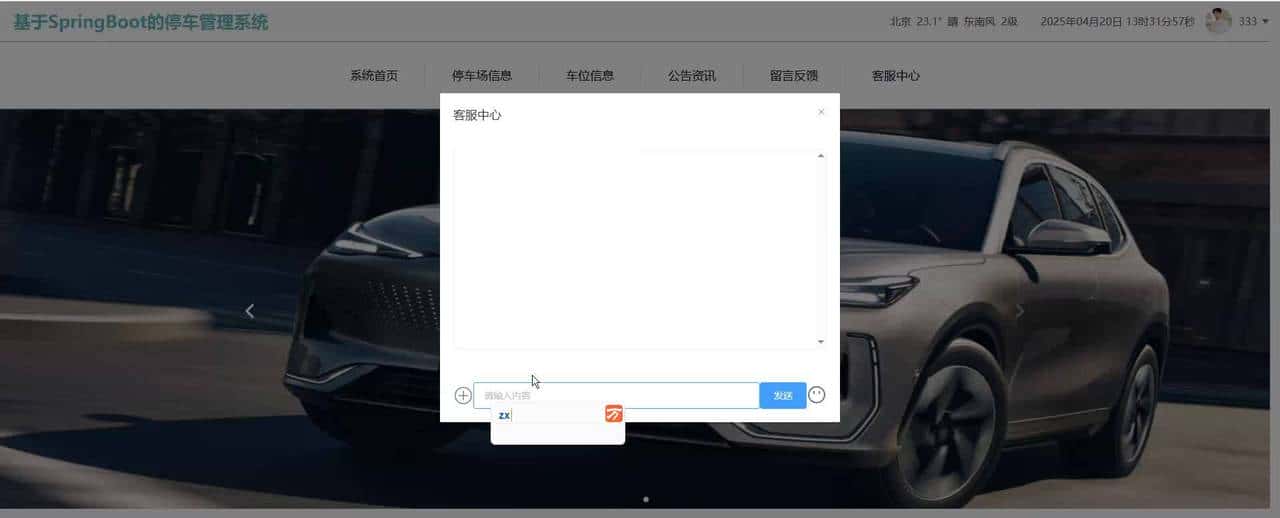Click the 客服中心 dialog title
The width and height of the screenshot is (1280, 518).
477,115
